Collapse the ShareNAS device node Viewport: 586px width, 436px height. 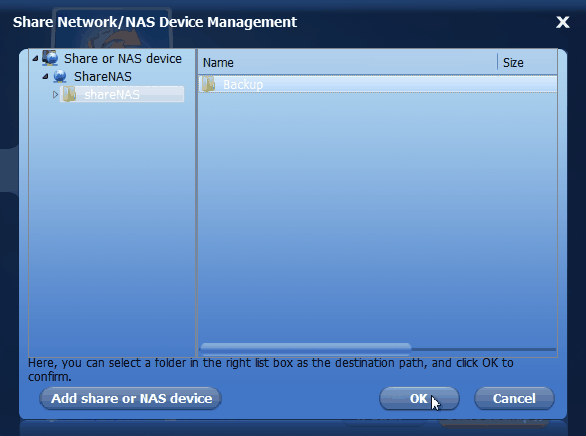(x=46, y=76)
